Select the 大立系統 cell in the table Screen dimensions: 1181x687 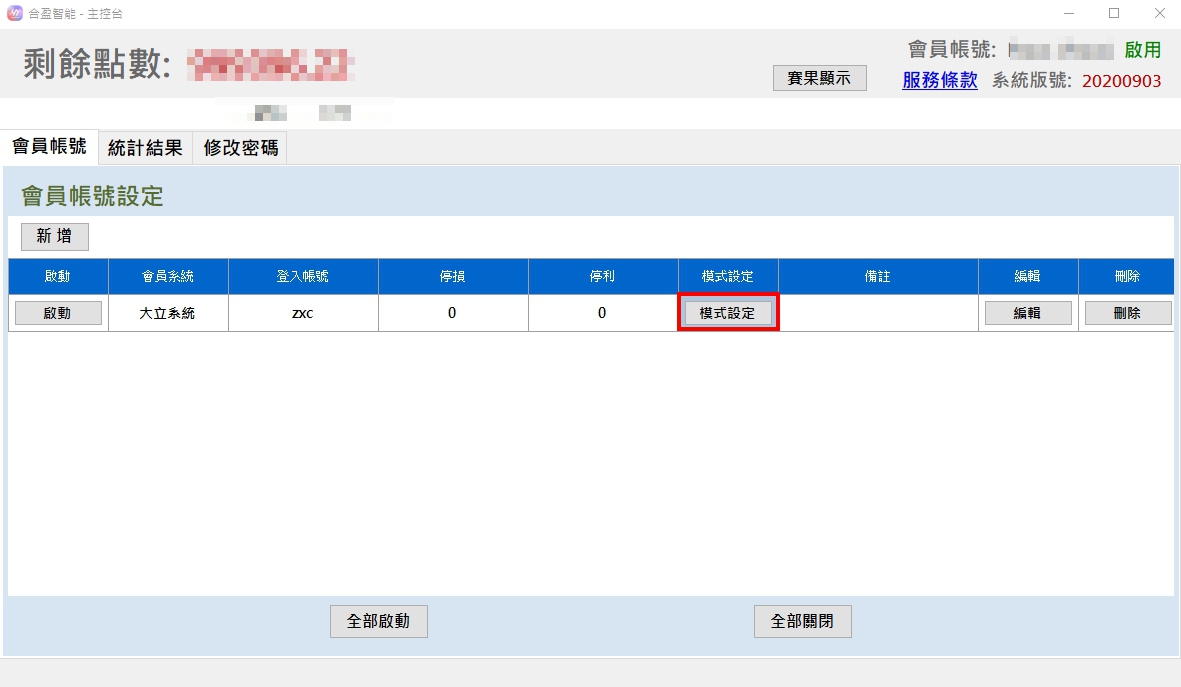168,313
